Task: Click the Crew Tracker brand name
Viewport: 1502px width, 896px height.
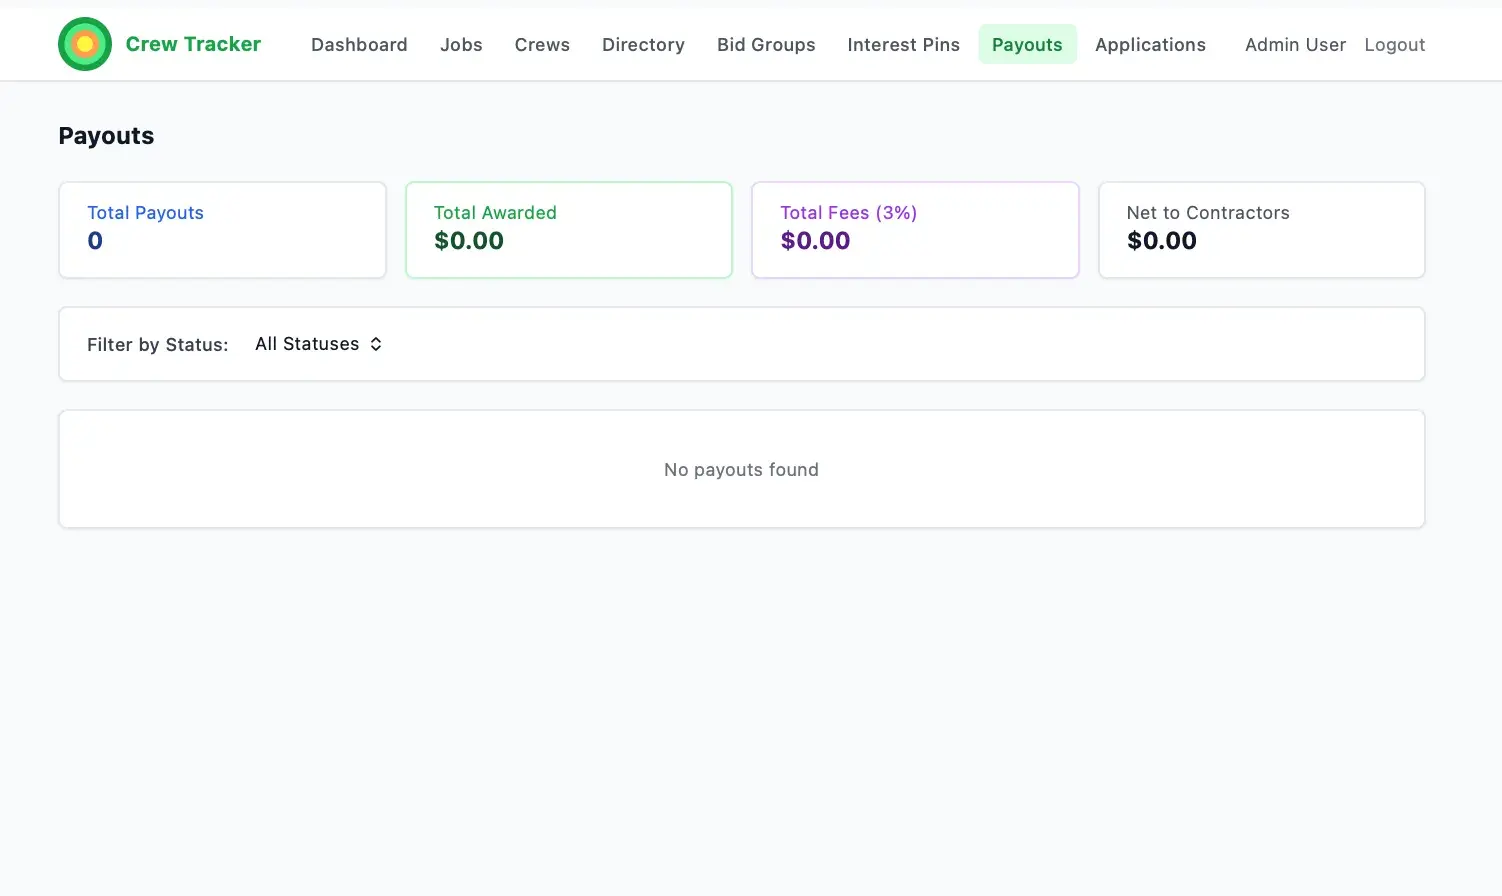Action: tap(193, 44)
